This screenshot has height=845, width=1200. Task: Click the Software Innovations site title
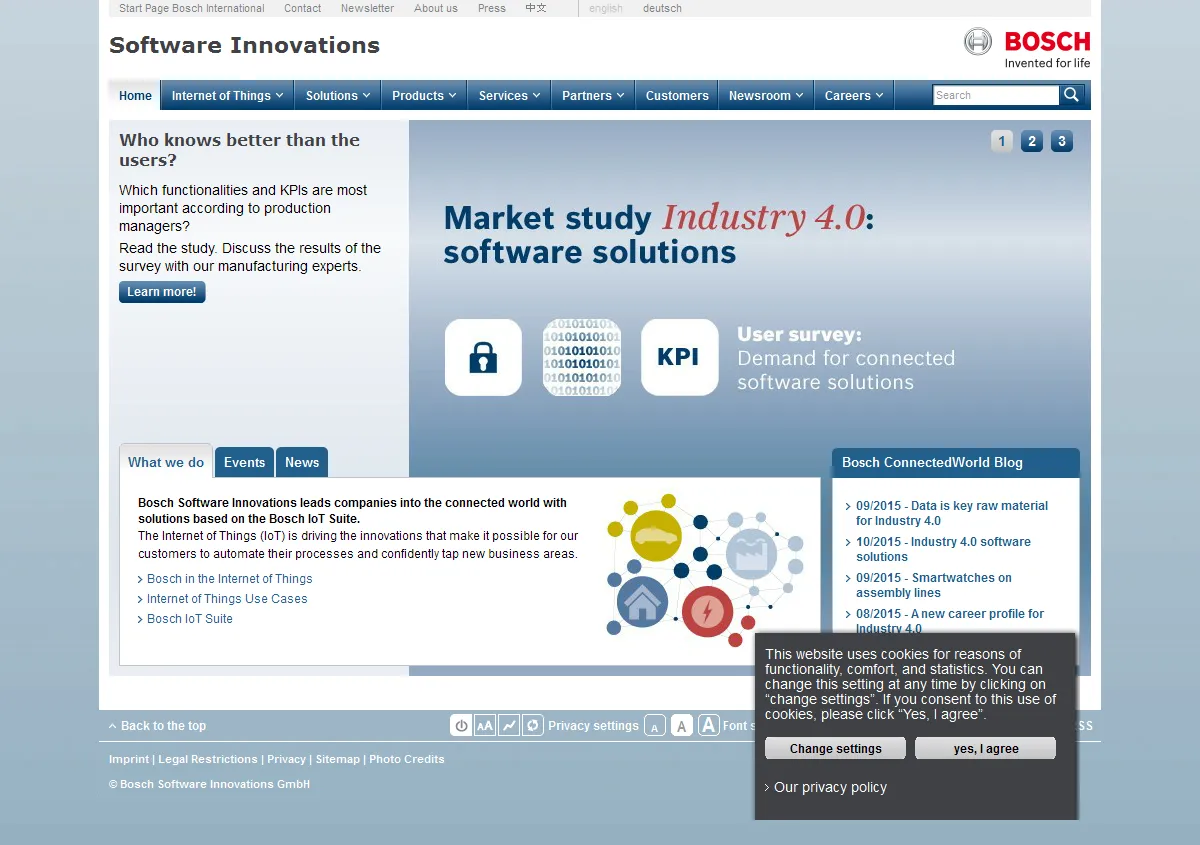245,45
